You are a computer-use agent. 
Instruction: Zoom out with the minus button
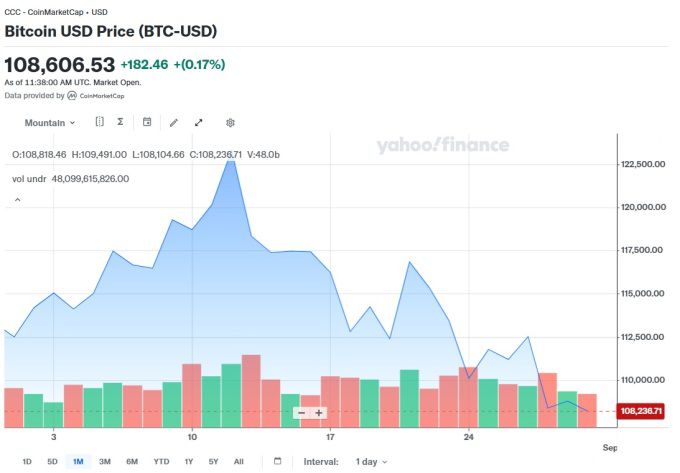(301, 412)
